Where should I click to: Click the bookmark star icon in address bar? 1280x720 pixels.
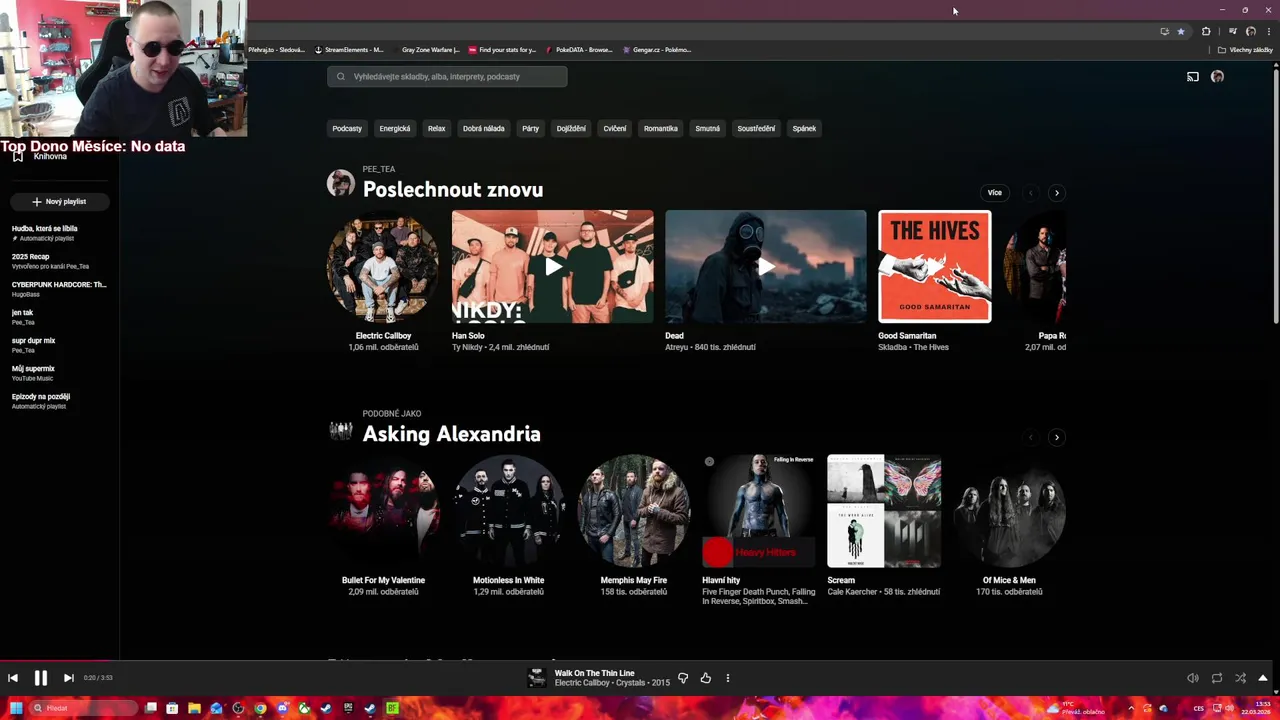(1181, 31)
